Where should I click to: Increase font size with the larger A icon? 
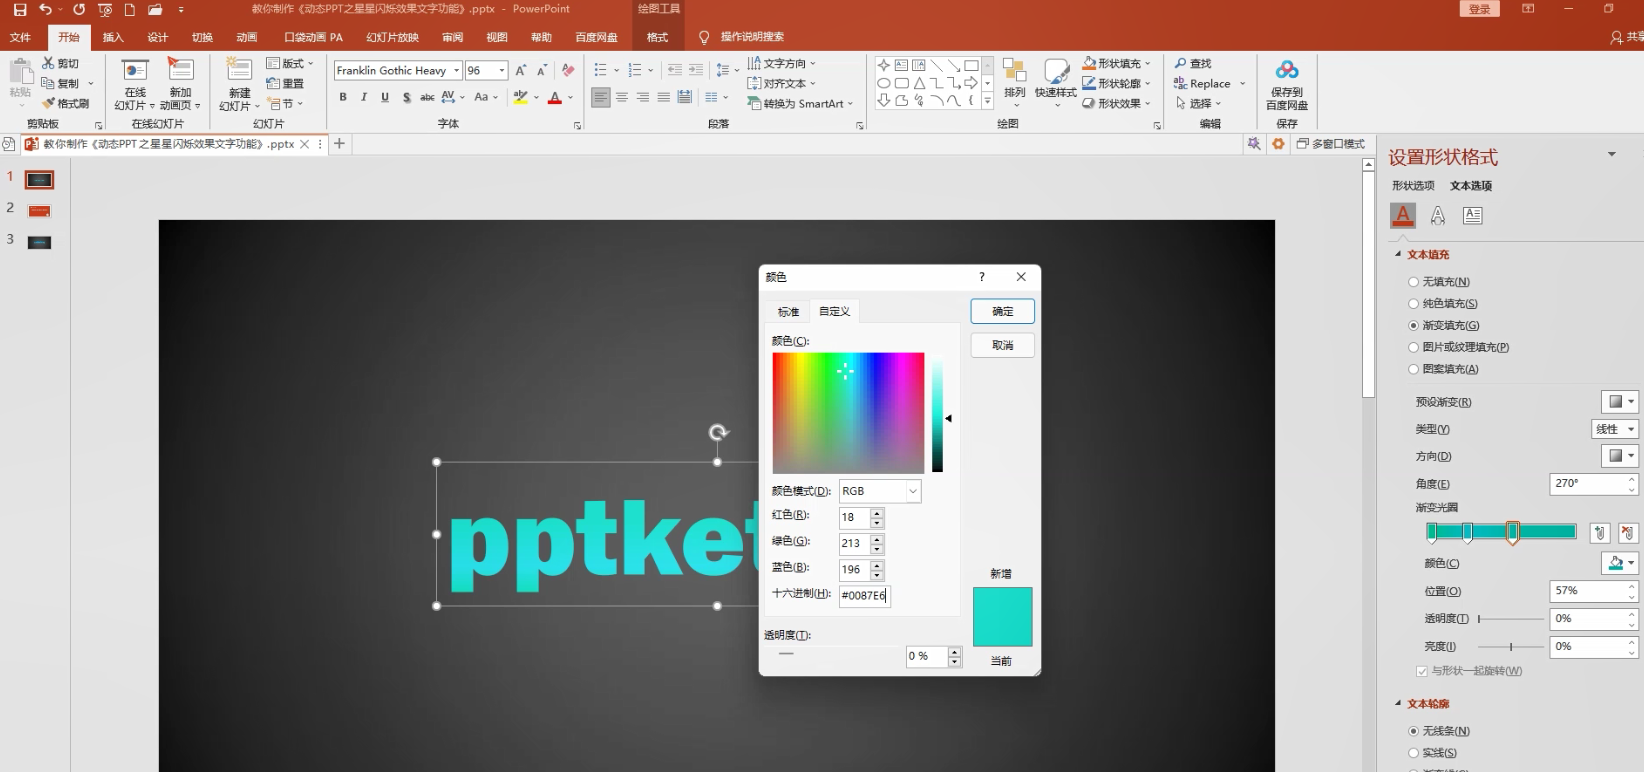[521, 70]
